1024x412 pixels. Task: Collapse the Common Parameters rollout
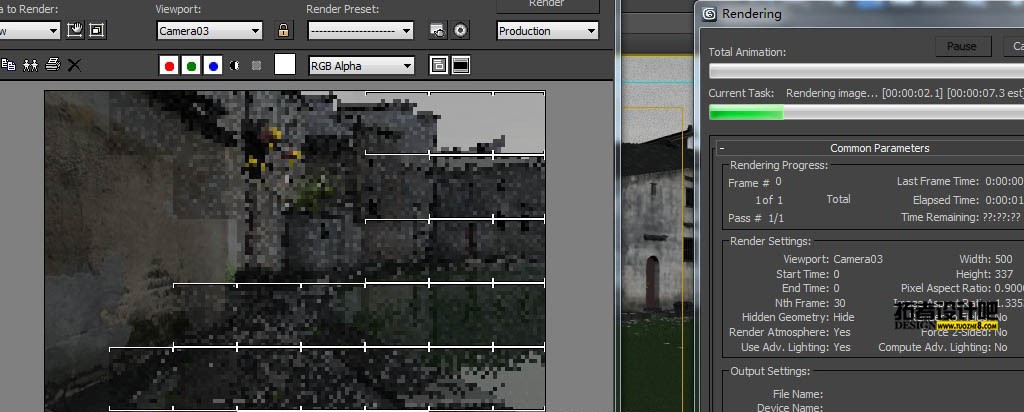click(x=723, y=148)
